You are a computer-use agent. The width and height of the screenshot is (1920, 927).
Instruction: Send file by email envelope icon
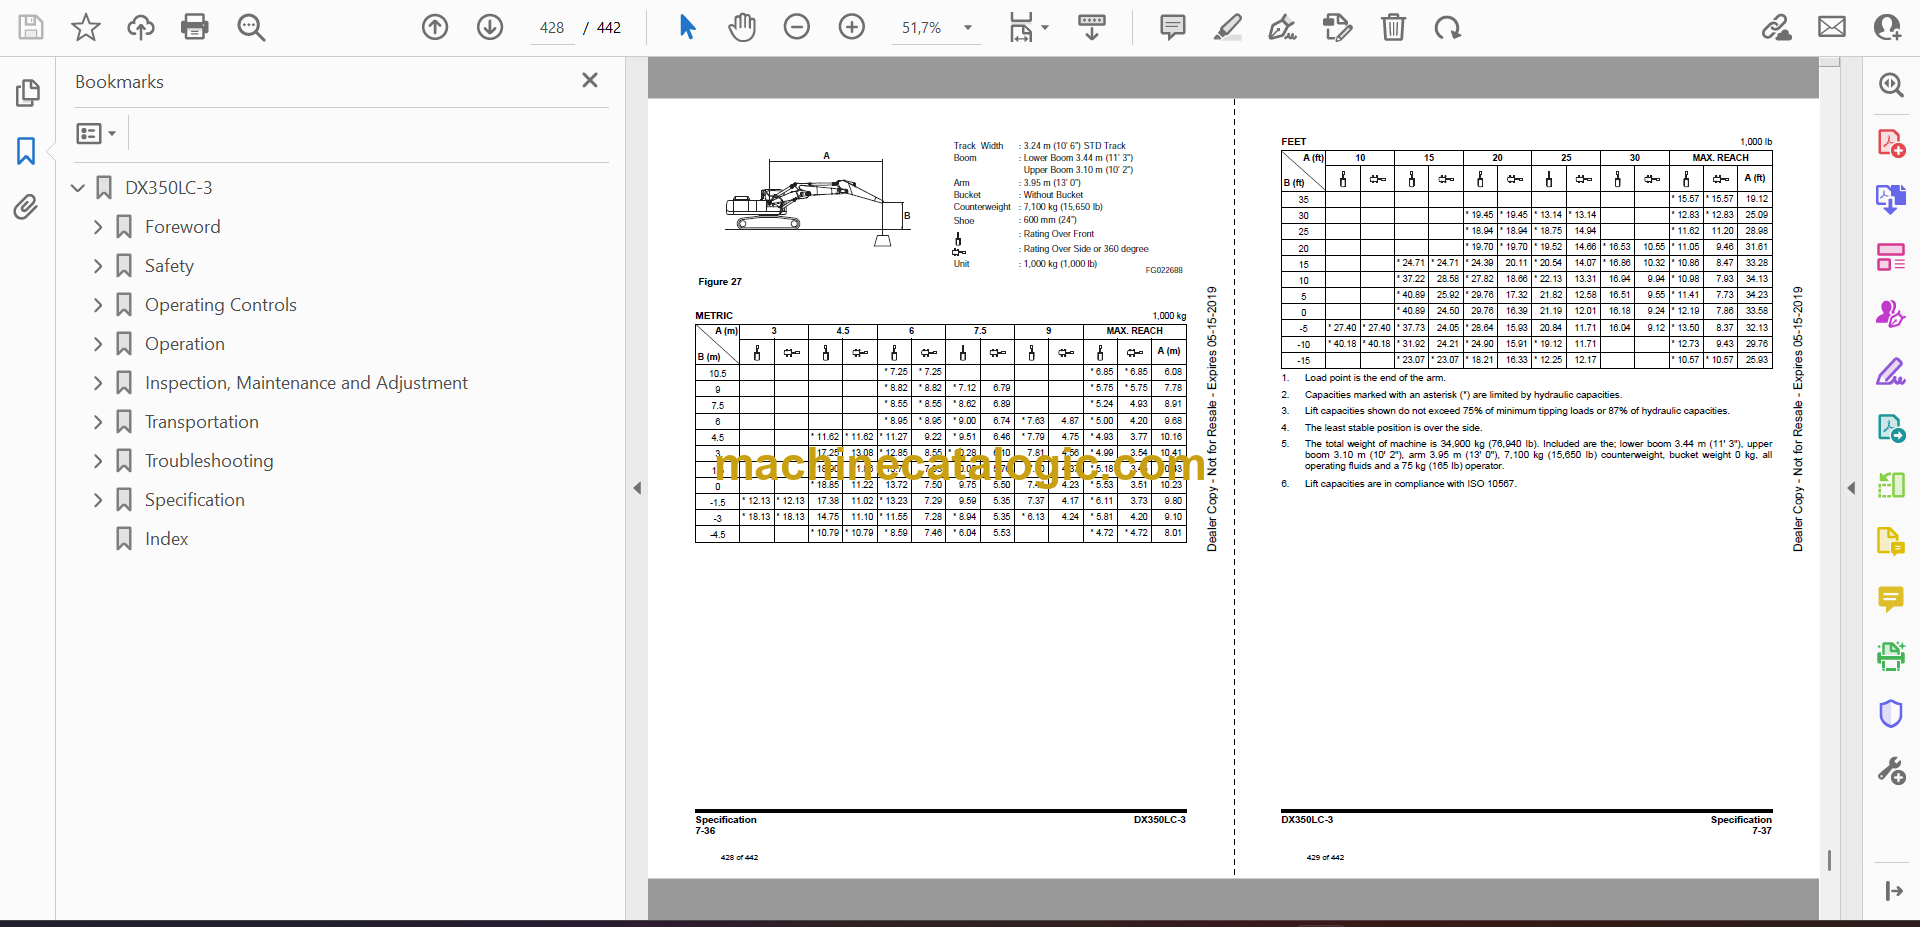1832,27
